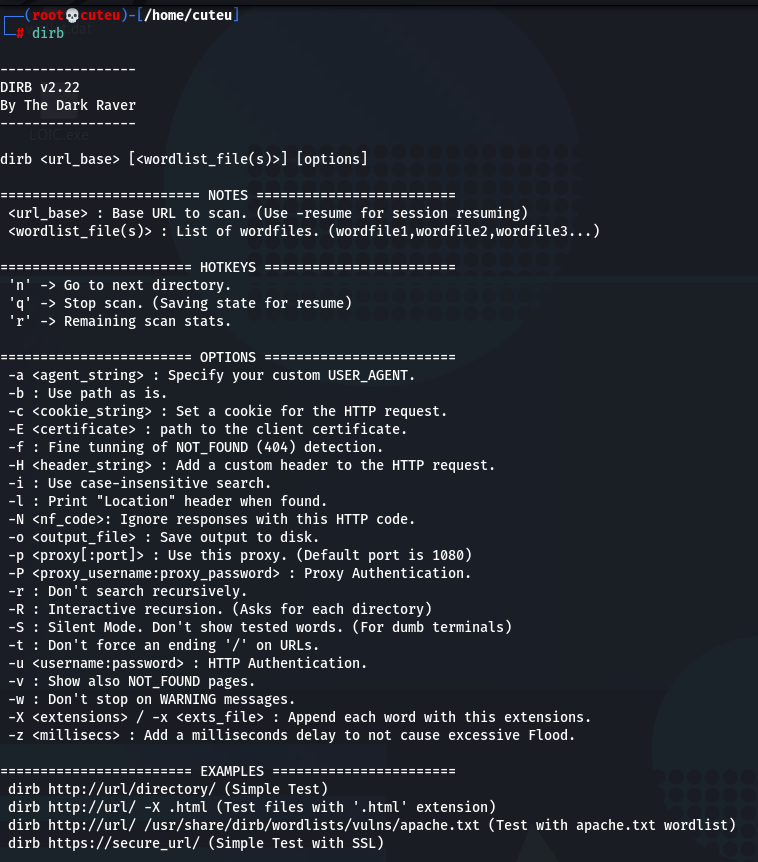This screenshot has width=758, height=862.
Task: Click the OPTIONS section header
Action: 228,357
